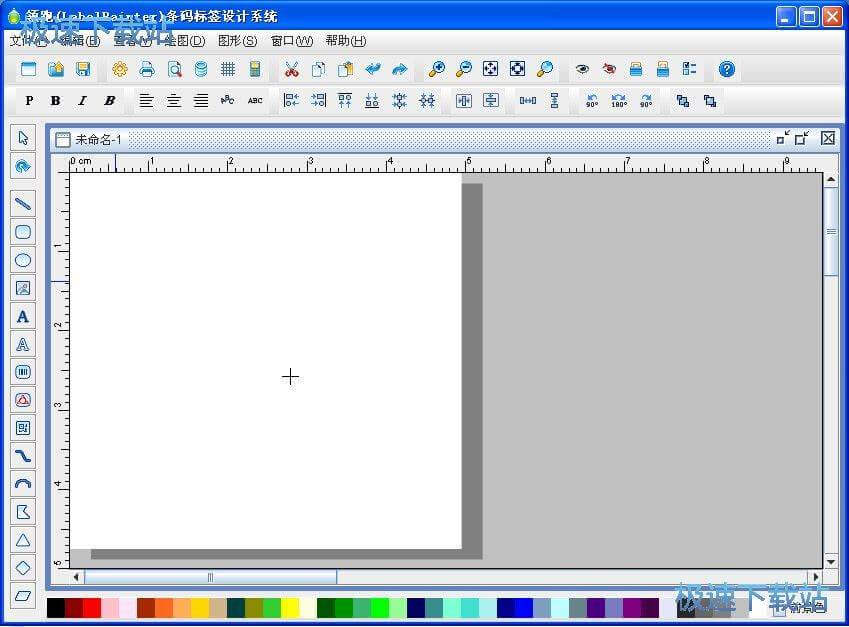
Task: Copy selection with the copy icon
Action: [318, 69]
